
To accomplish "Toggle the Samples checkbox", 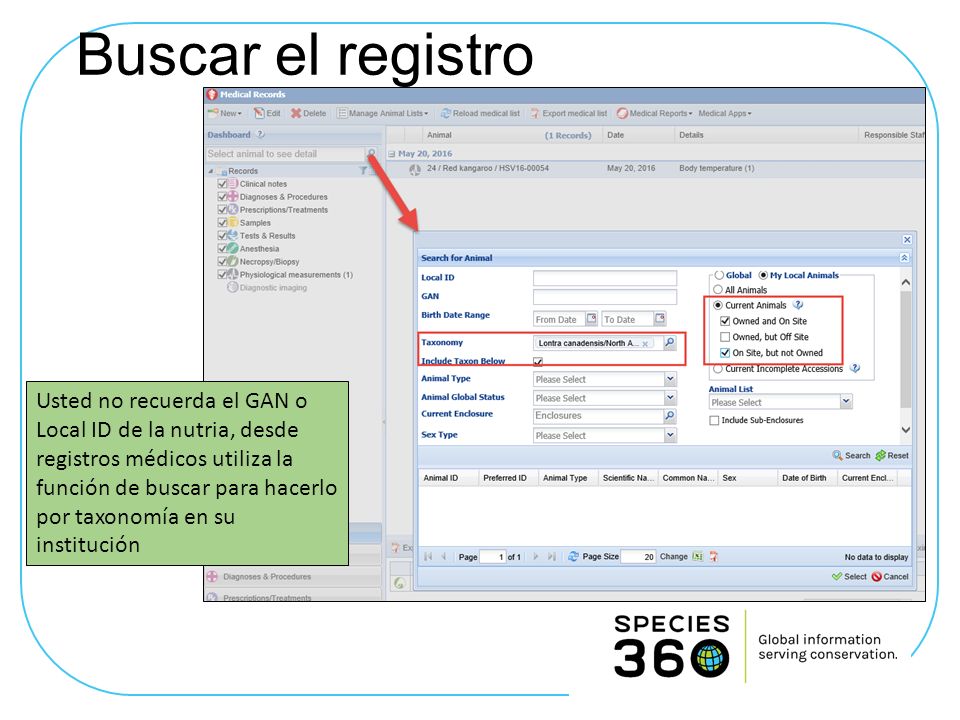I will [223, 223].
